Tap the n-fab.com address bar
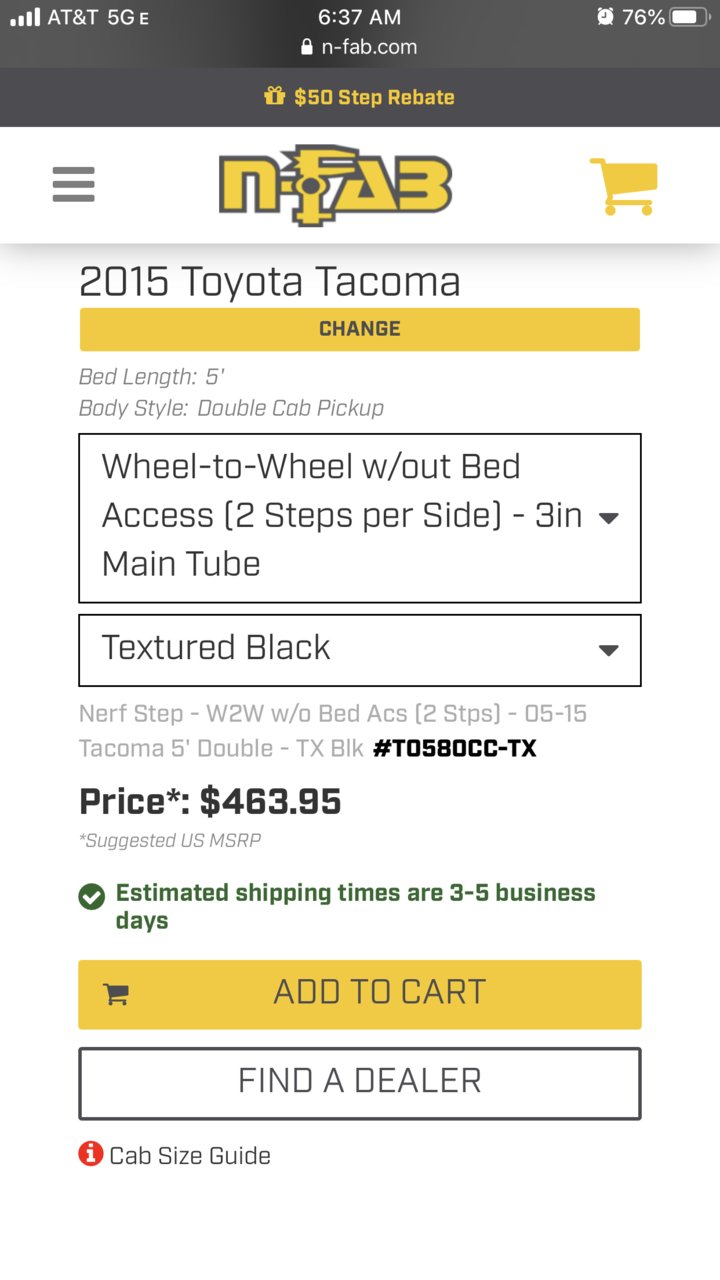Screen dimensions: 720x1280 pyautogui.click(x=360, y=47)
